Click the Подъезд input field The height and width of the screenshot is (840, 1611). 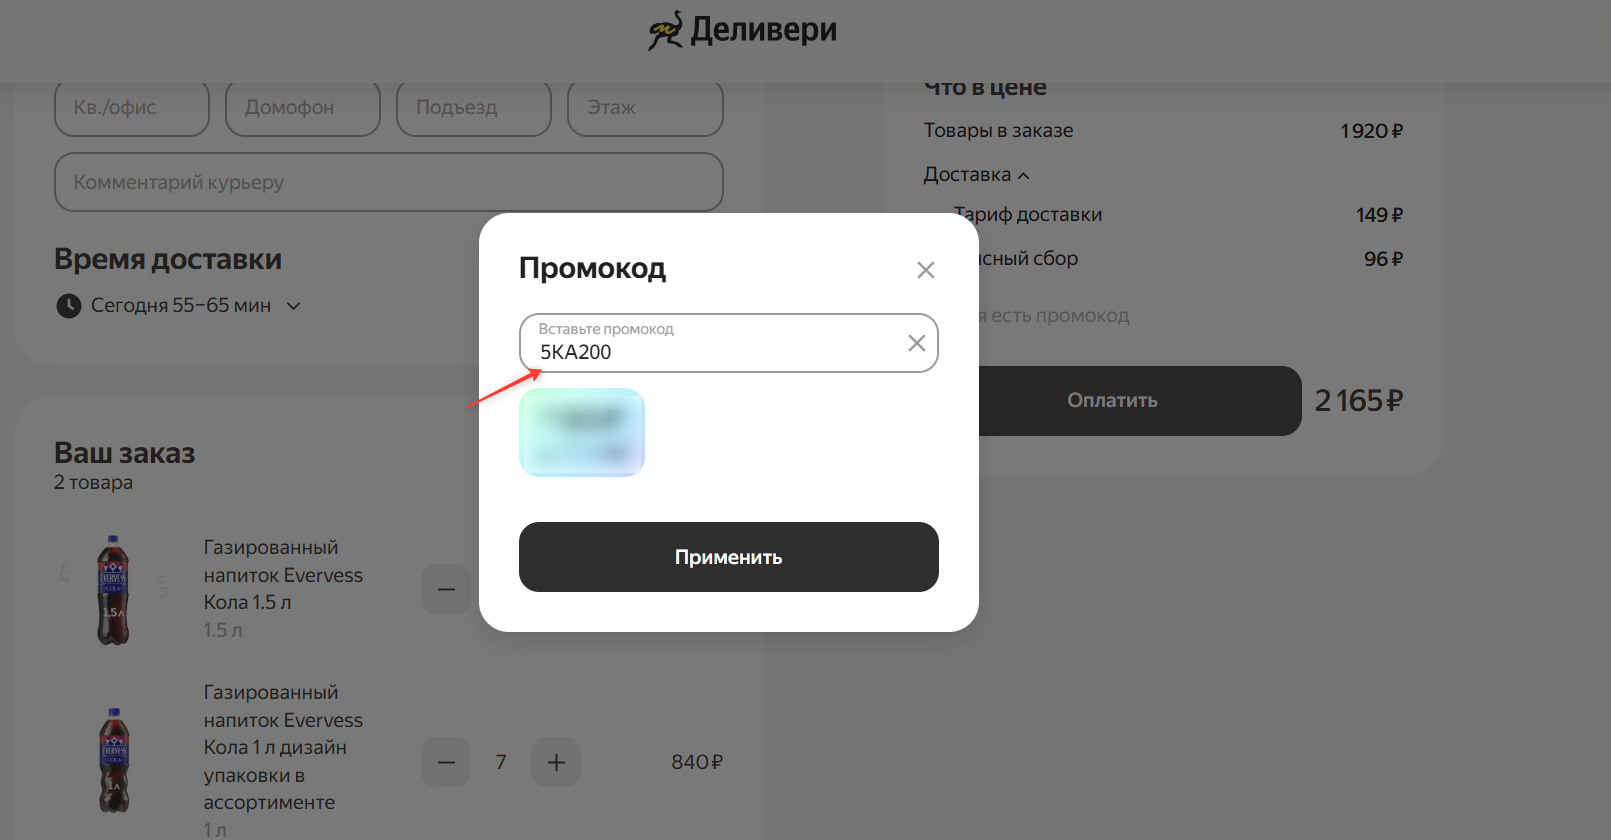tap(473, 108)
